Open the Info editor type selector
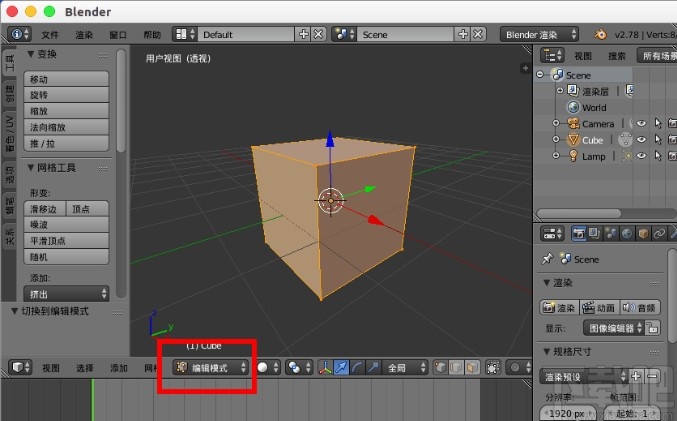Viewport: 677px width, 421px height. pos(20,34)
